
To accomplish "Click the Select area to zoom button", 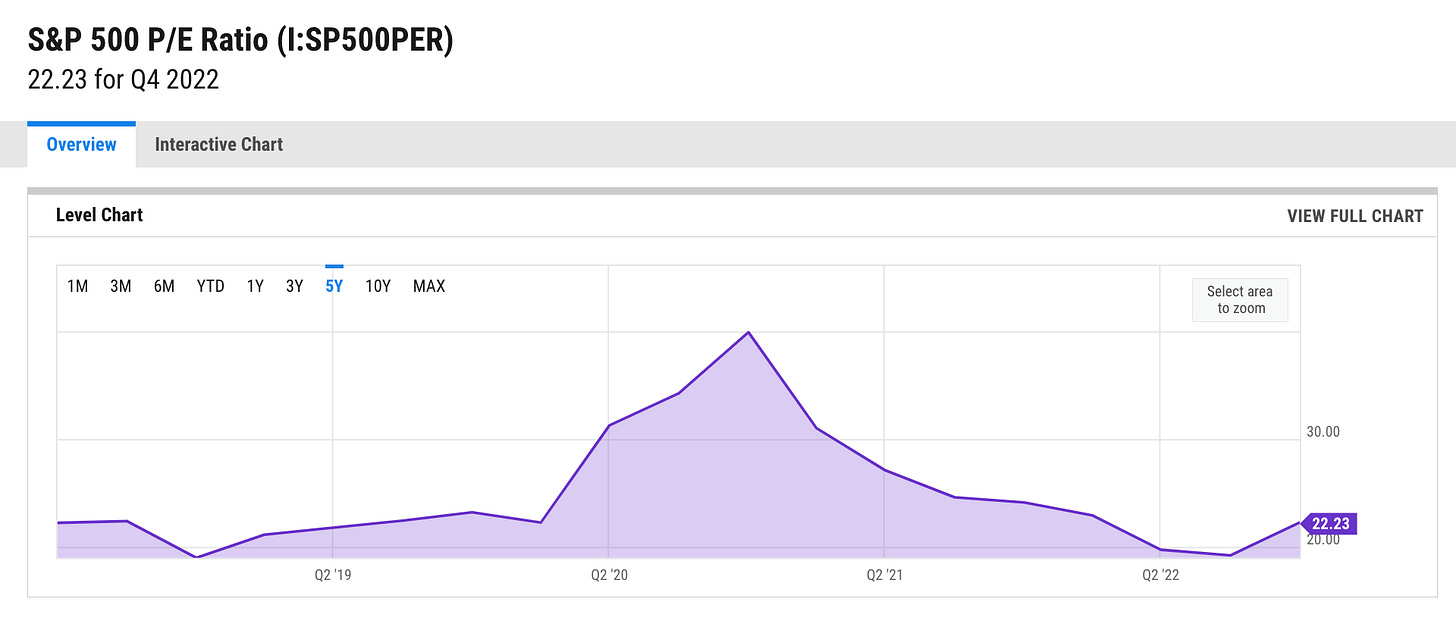I will [1240, 300].
